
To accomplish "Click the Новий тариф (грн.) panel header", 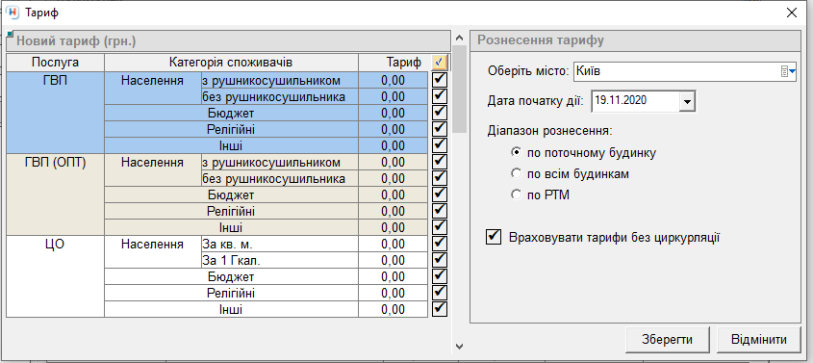I will tap(228, 40).
